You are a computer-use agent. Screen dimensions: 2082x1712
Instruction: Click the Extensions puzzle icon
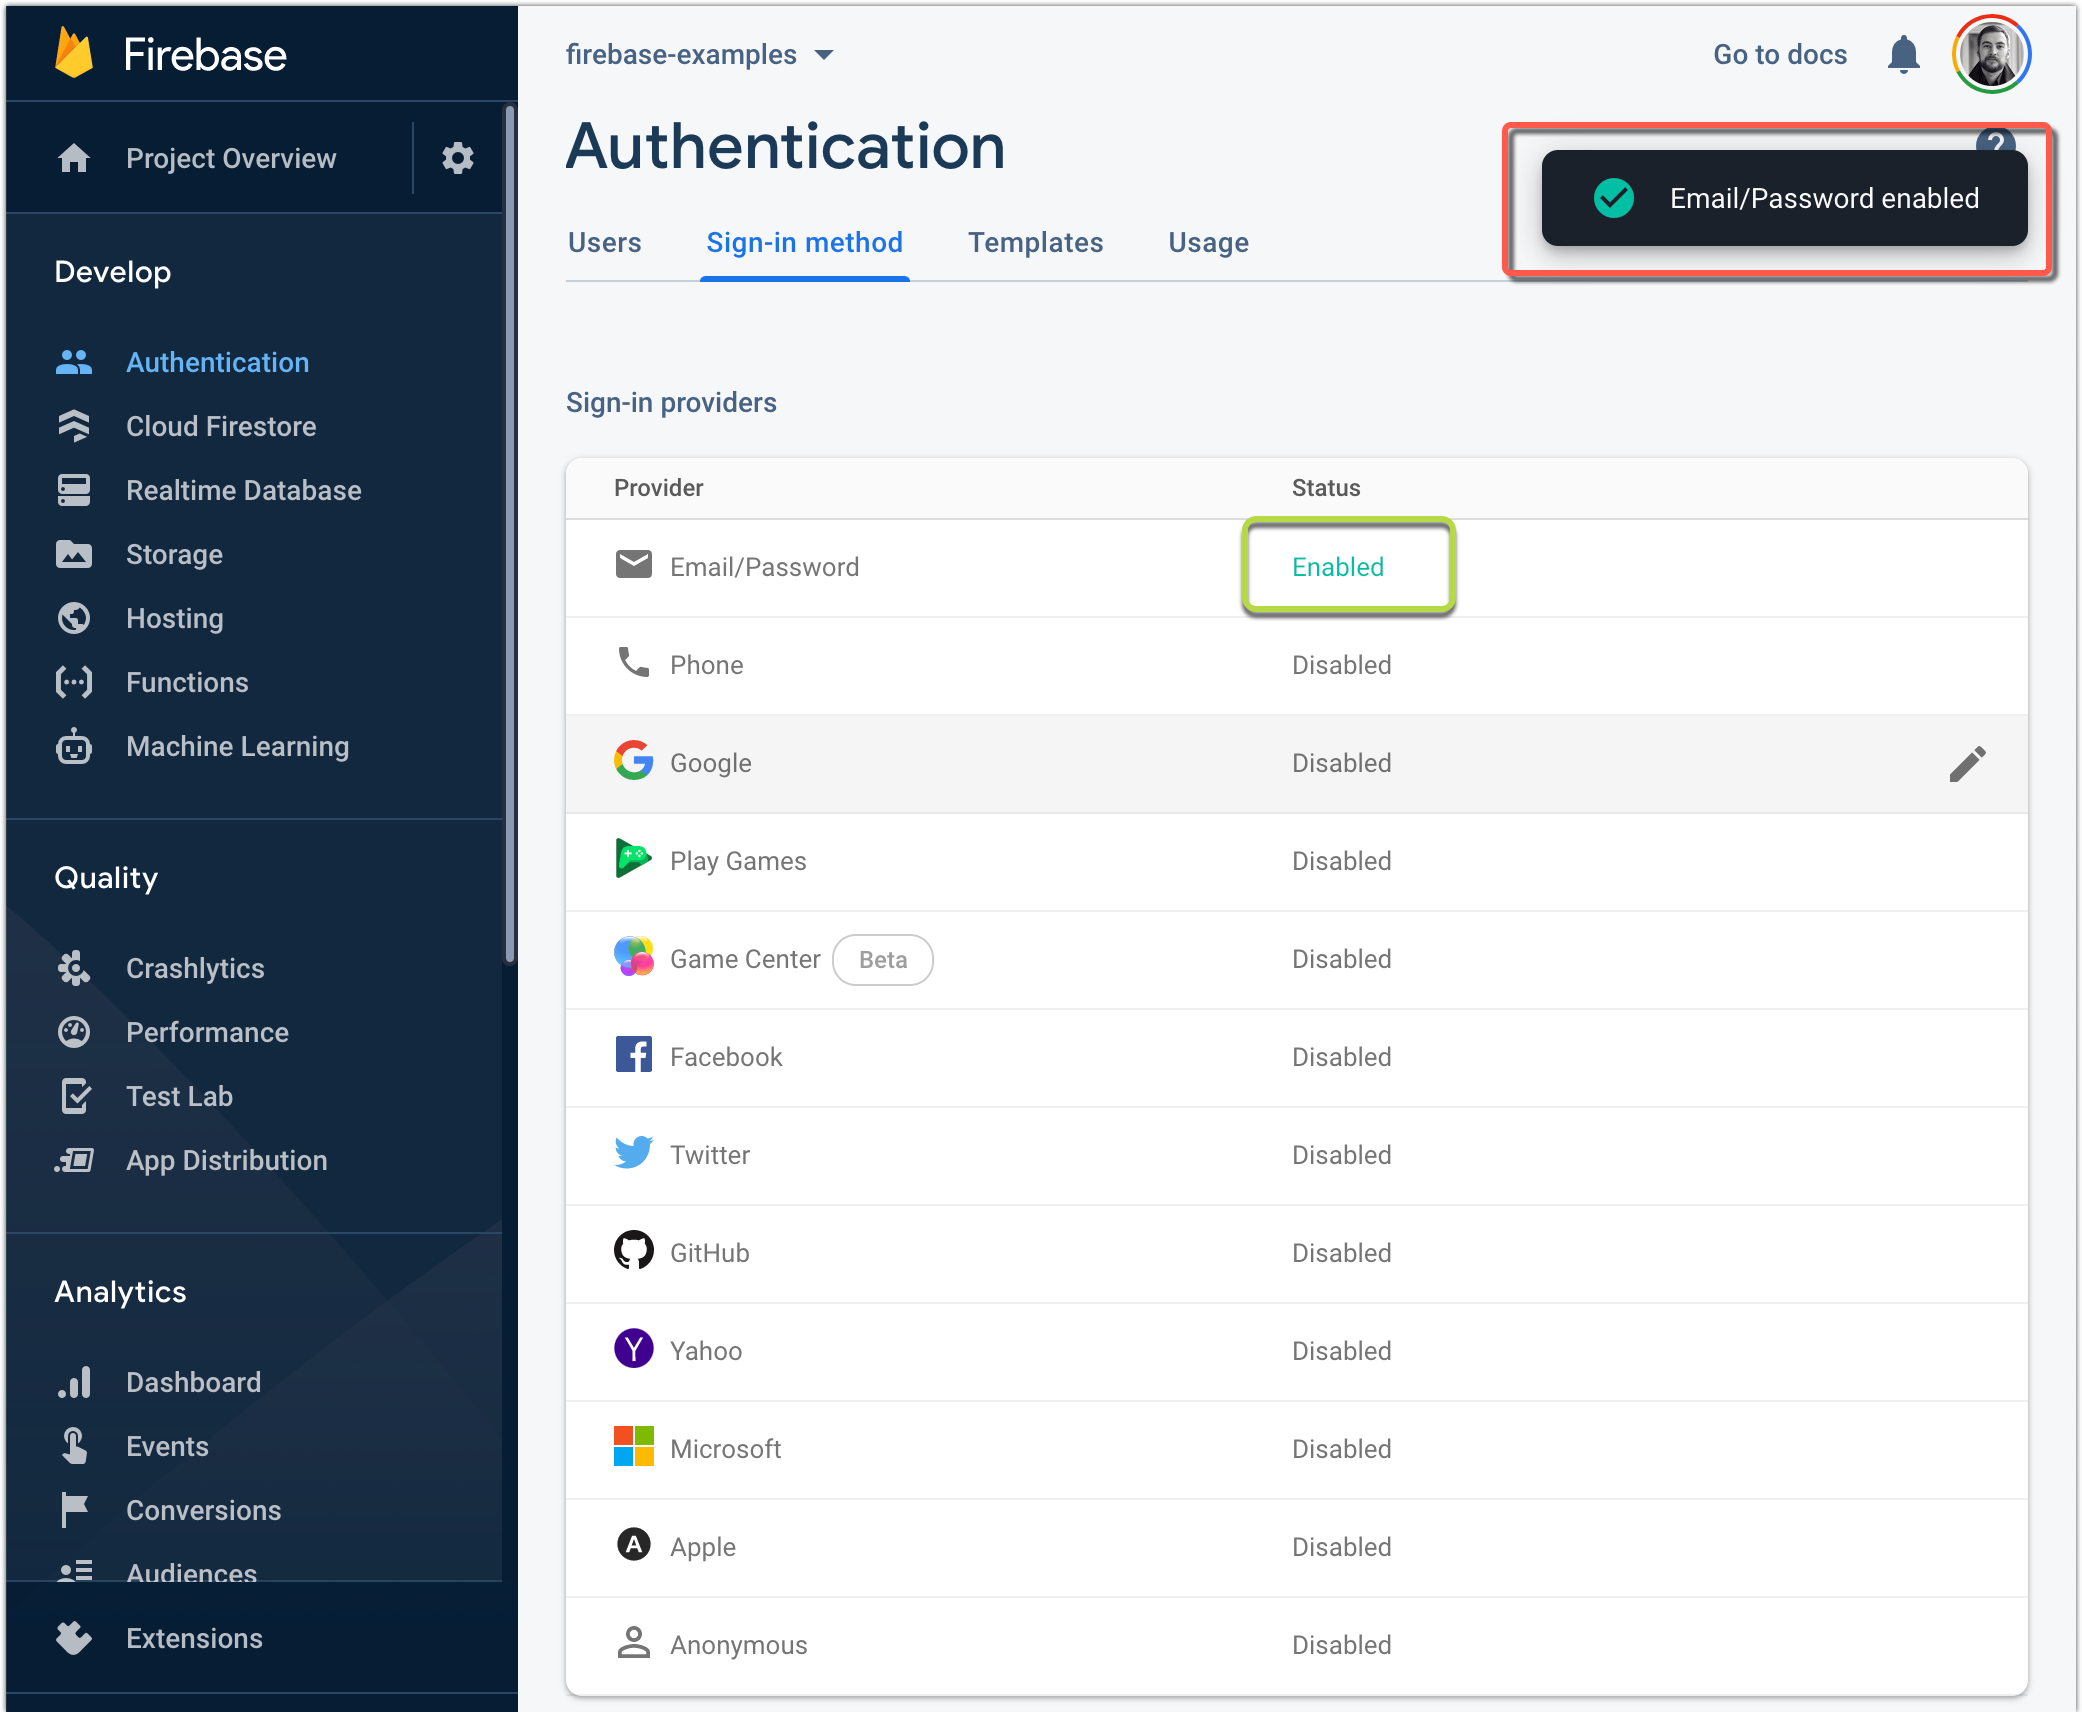[74, 1638]
